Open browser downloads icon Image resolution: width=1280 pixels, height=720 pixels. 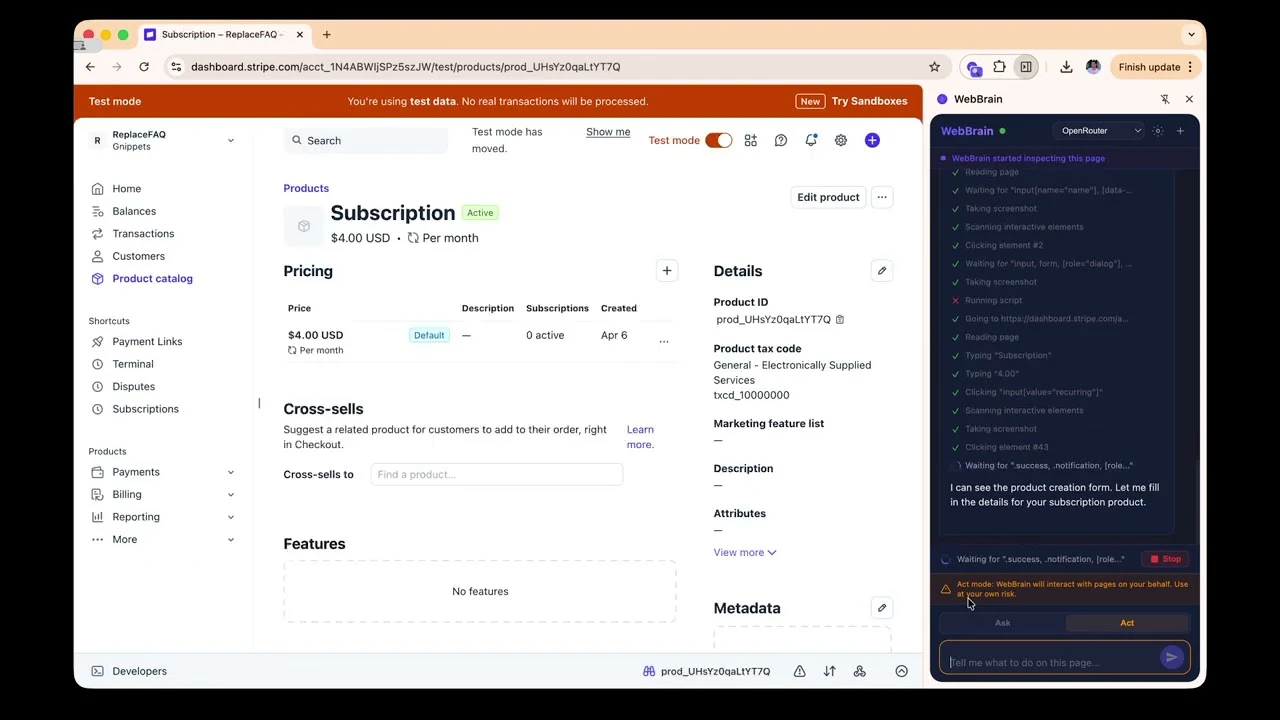pos(1066,67)
